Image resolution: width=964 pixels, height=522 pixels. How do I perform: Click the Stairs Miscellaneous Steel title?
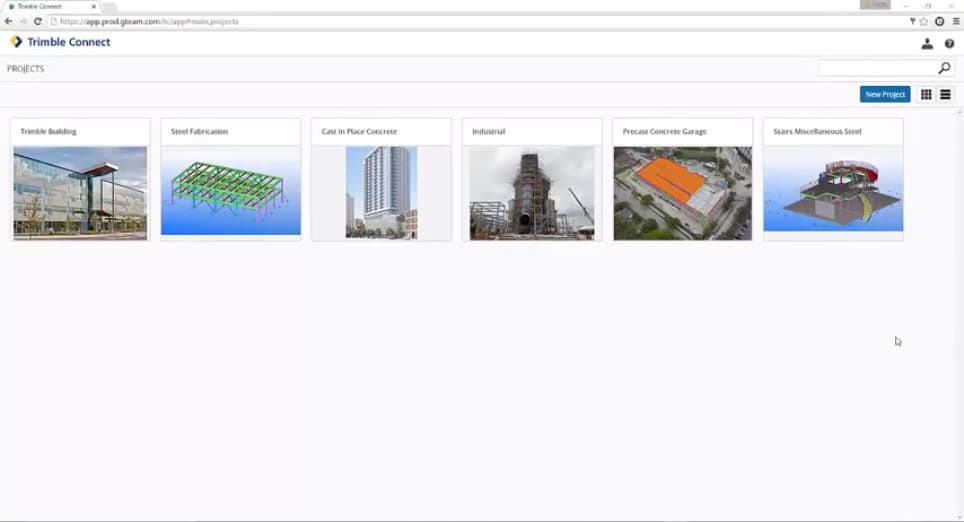[817, 132]
